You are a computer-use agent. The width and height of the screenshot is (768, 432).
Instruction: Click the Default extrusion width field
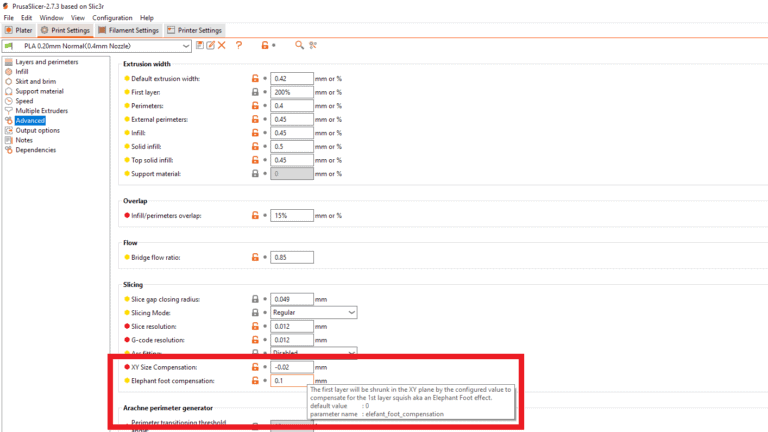291,78
